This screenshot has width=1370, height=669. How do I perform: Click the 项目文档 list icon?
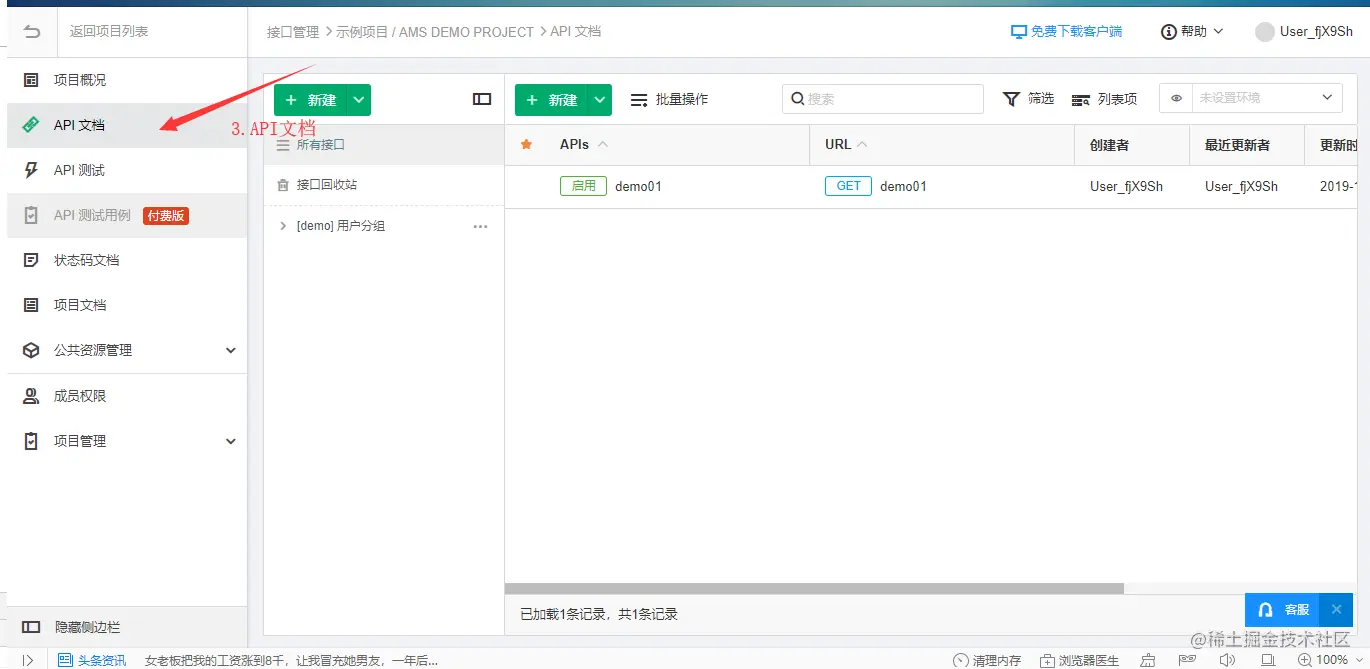click(x=31, y=305)
